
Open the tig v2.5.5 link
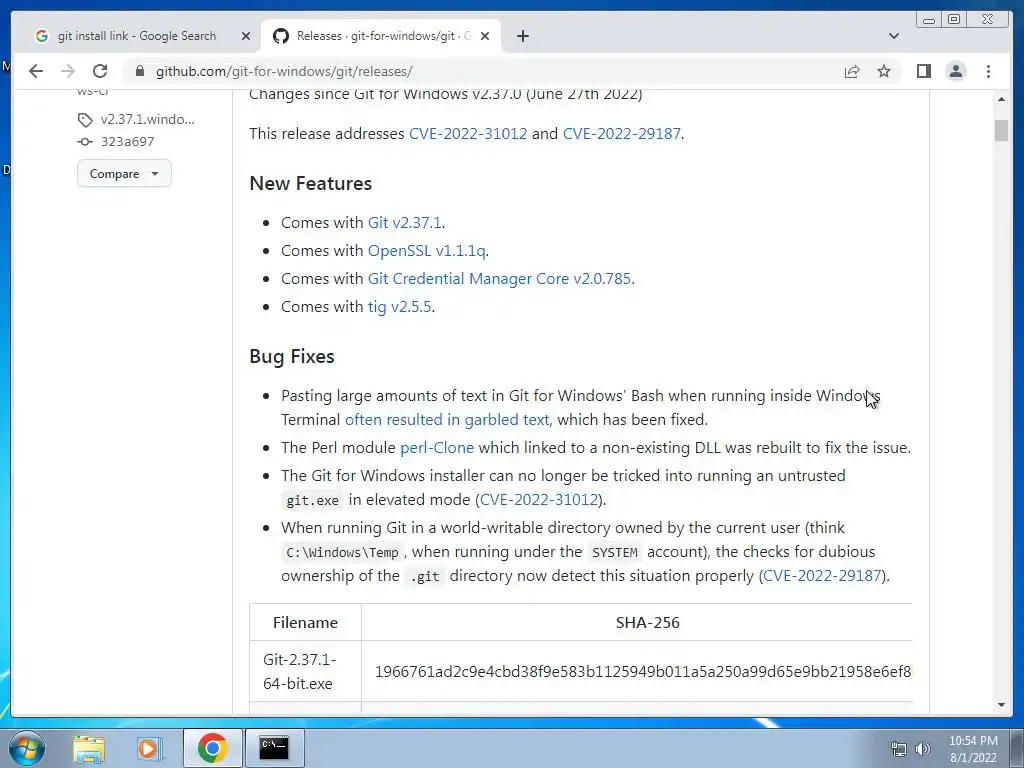[x=399, y=307]
